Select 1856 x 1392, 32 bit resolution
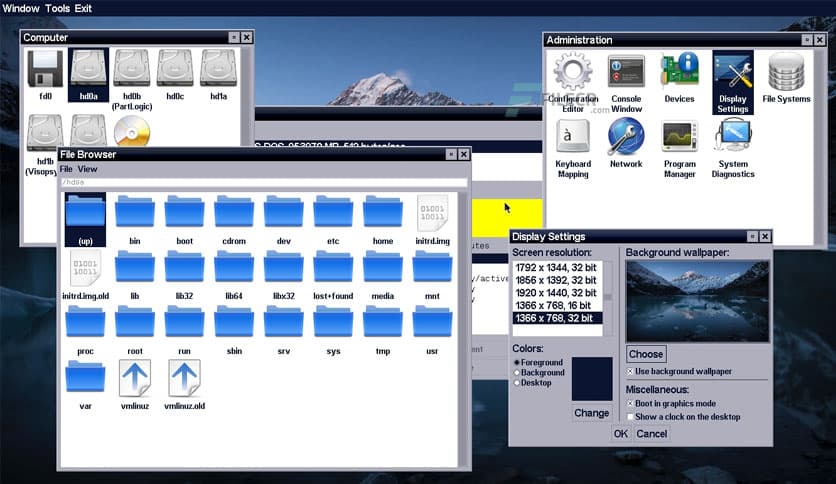The width and height of the screenshot is (836, 484). coord(556,280)
